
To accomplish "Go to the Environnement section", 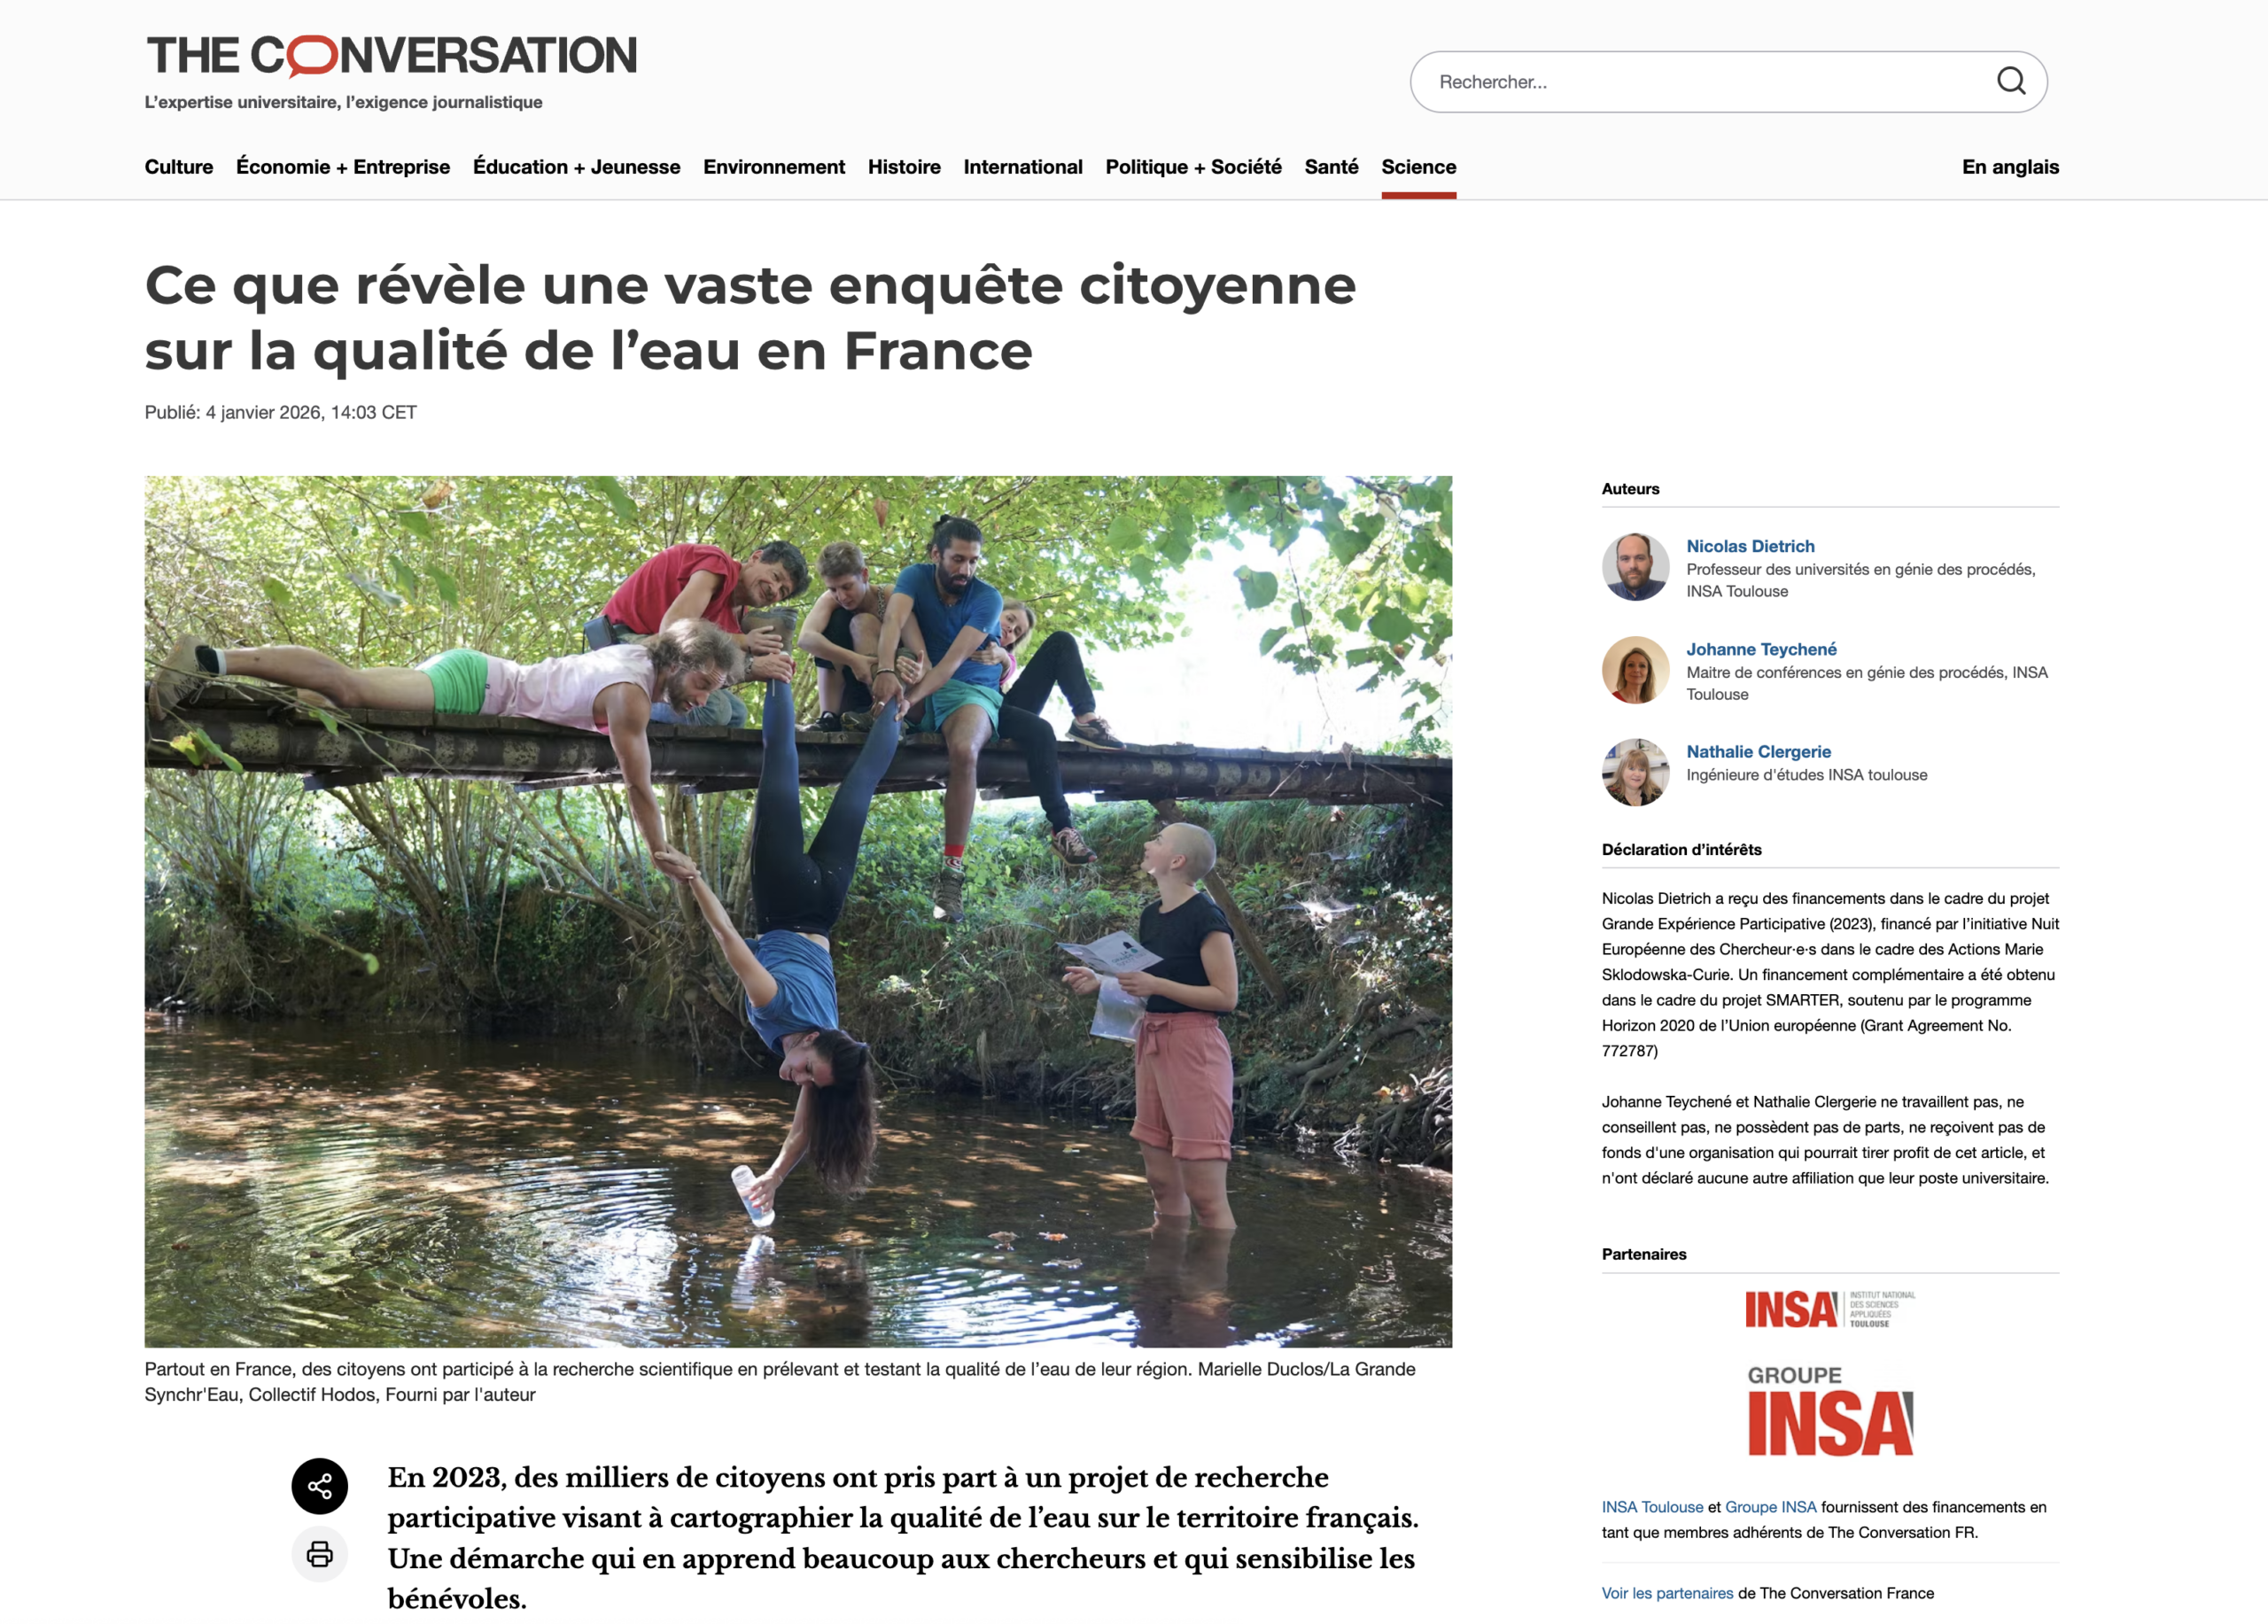I will pyautogui.click(x=774, y=167).
